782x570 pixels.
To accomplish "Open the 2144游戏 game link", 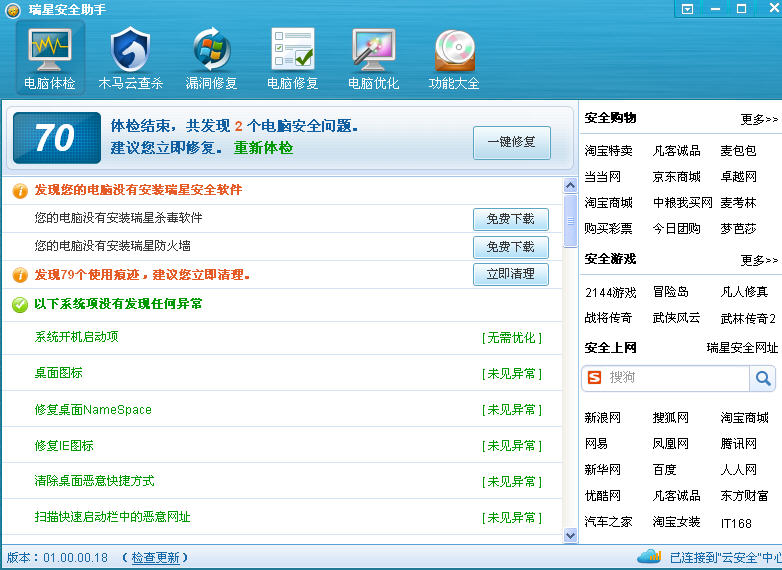I will pyautogui.click(x=610, y=293).
